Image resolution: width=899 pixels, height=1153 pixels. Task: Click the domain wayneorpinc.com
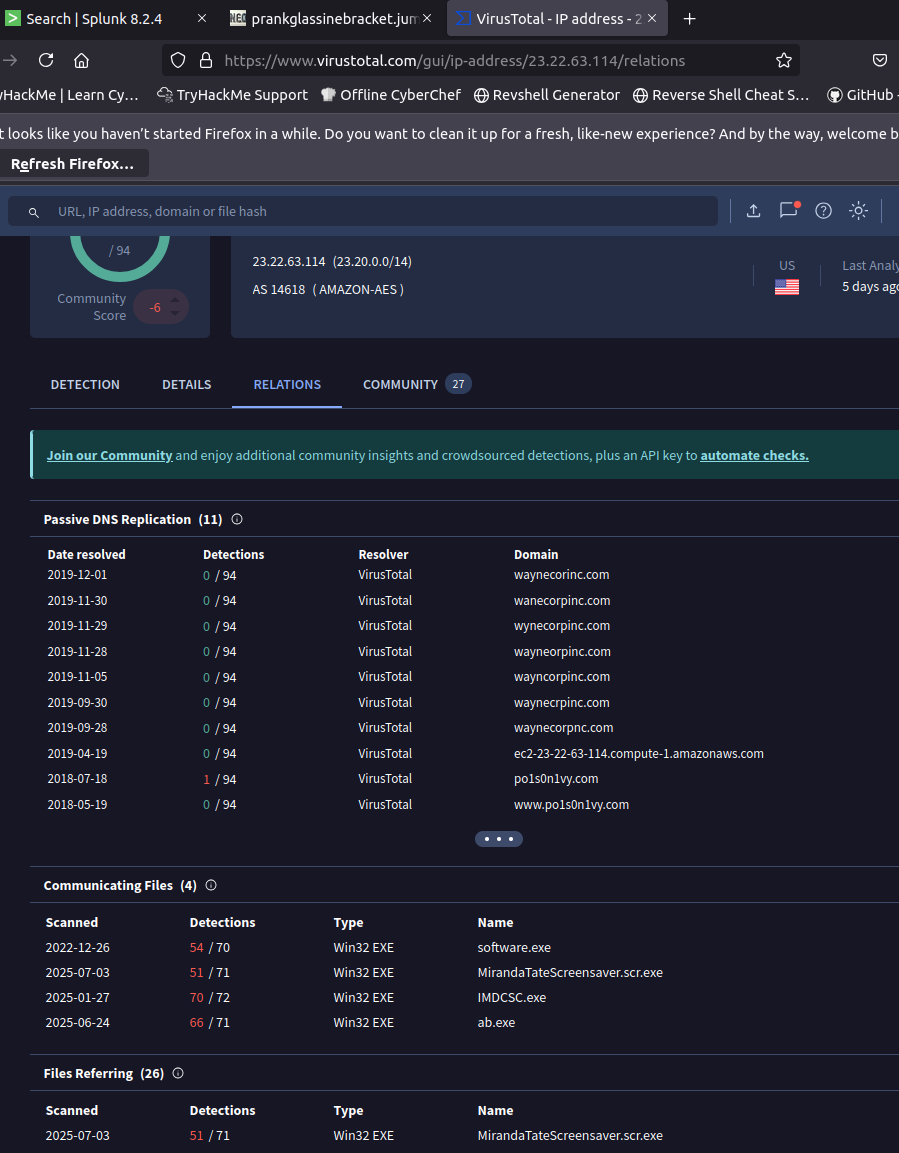pos(562,652)
